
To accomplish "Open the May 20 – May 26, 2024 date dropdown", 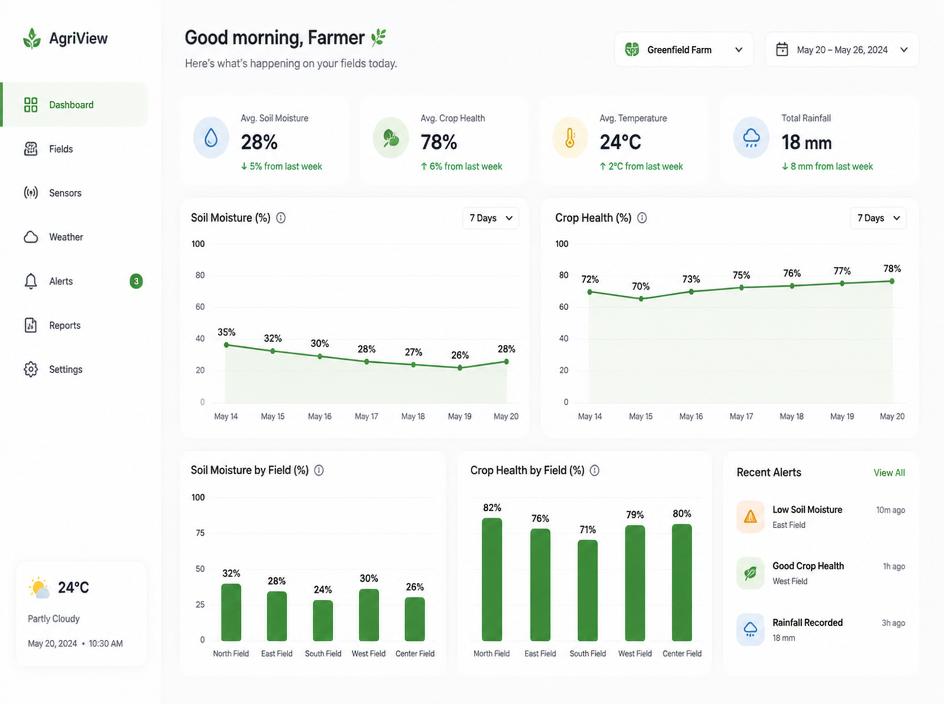I will [842, 49].
